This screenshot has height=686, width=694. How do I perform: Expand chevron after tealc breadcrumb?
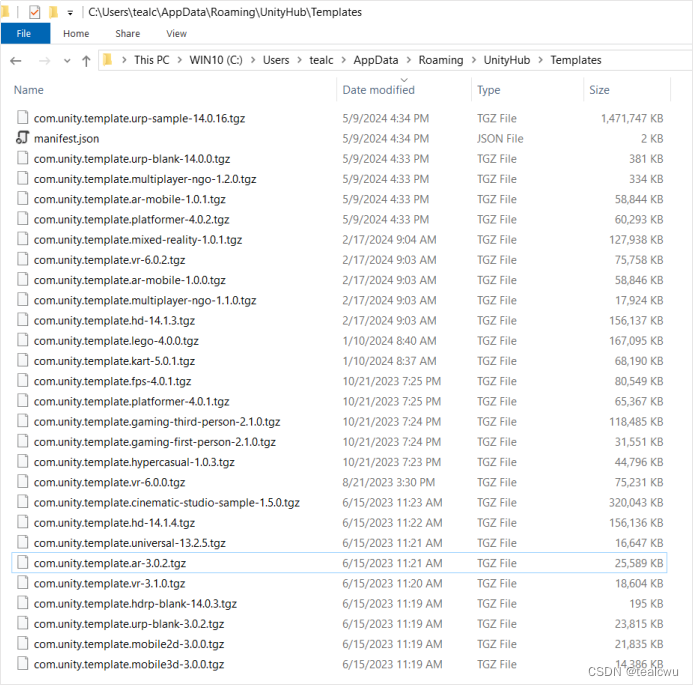(343, 60)
